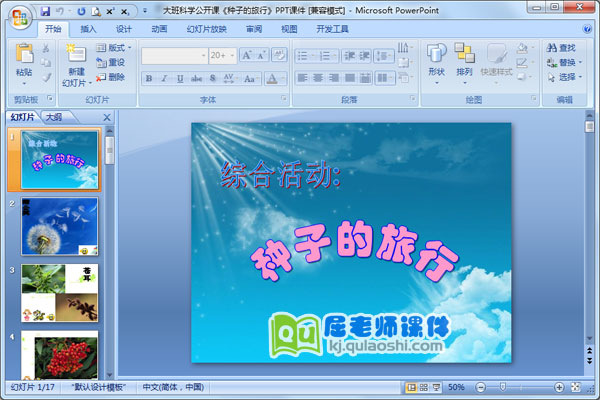This screenshot has width=600, height=400.
Task: Open the Arrange menu icon
Action: click(x=464, y=63)
